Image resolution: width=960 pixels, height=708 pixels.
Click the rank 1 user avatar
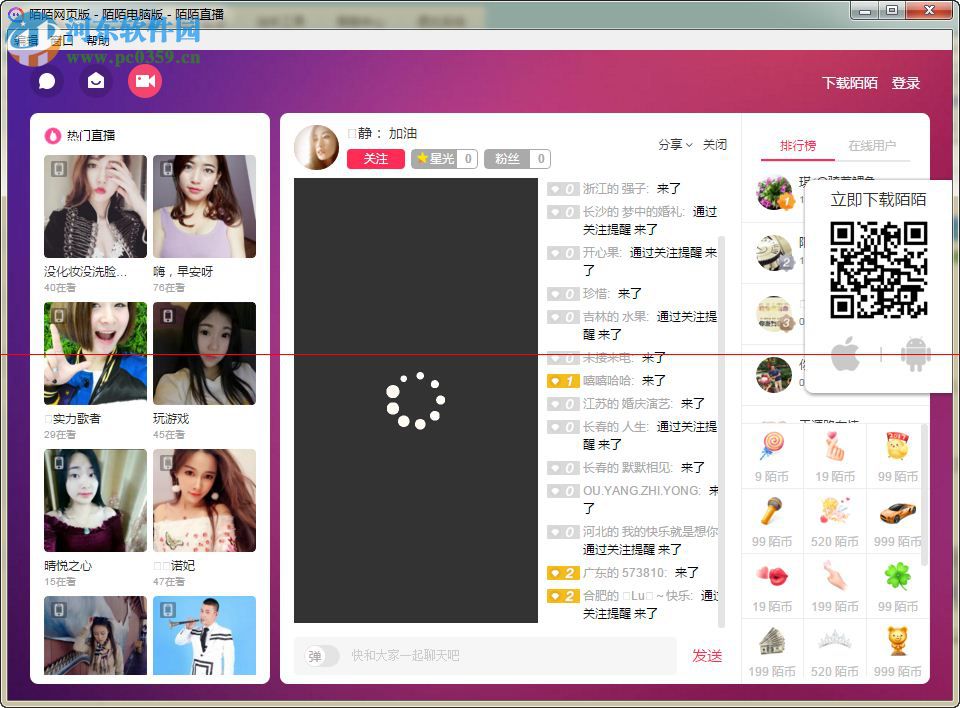[x=774, y=192]
